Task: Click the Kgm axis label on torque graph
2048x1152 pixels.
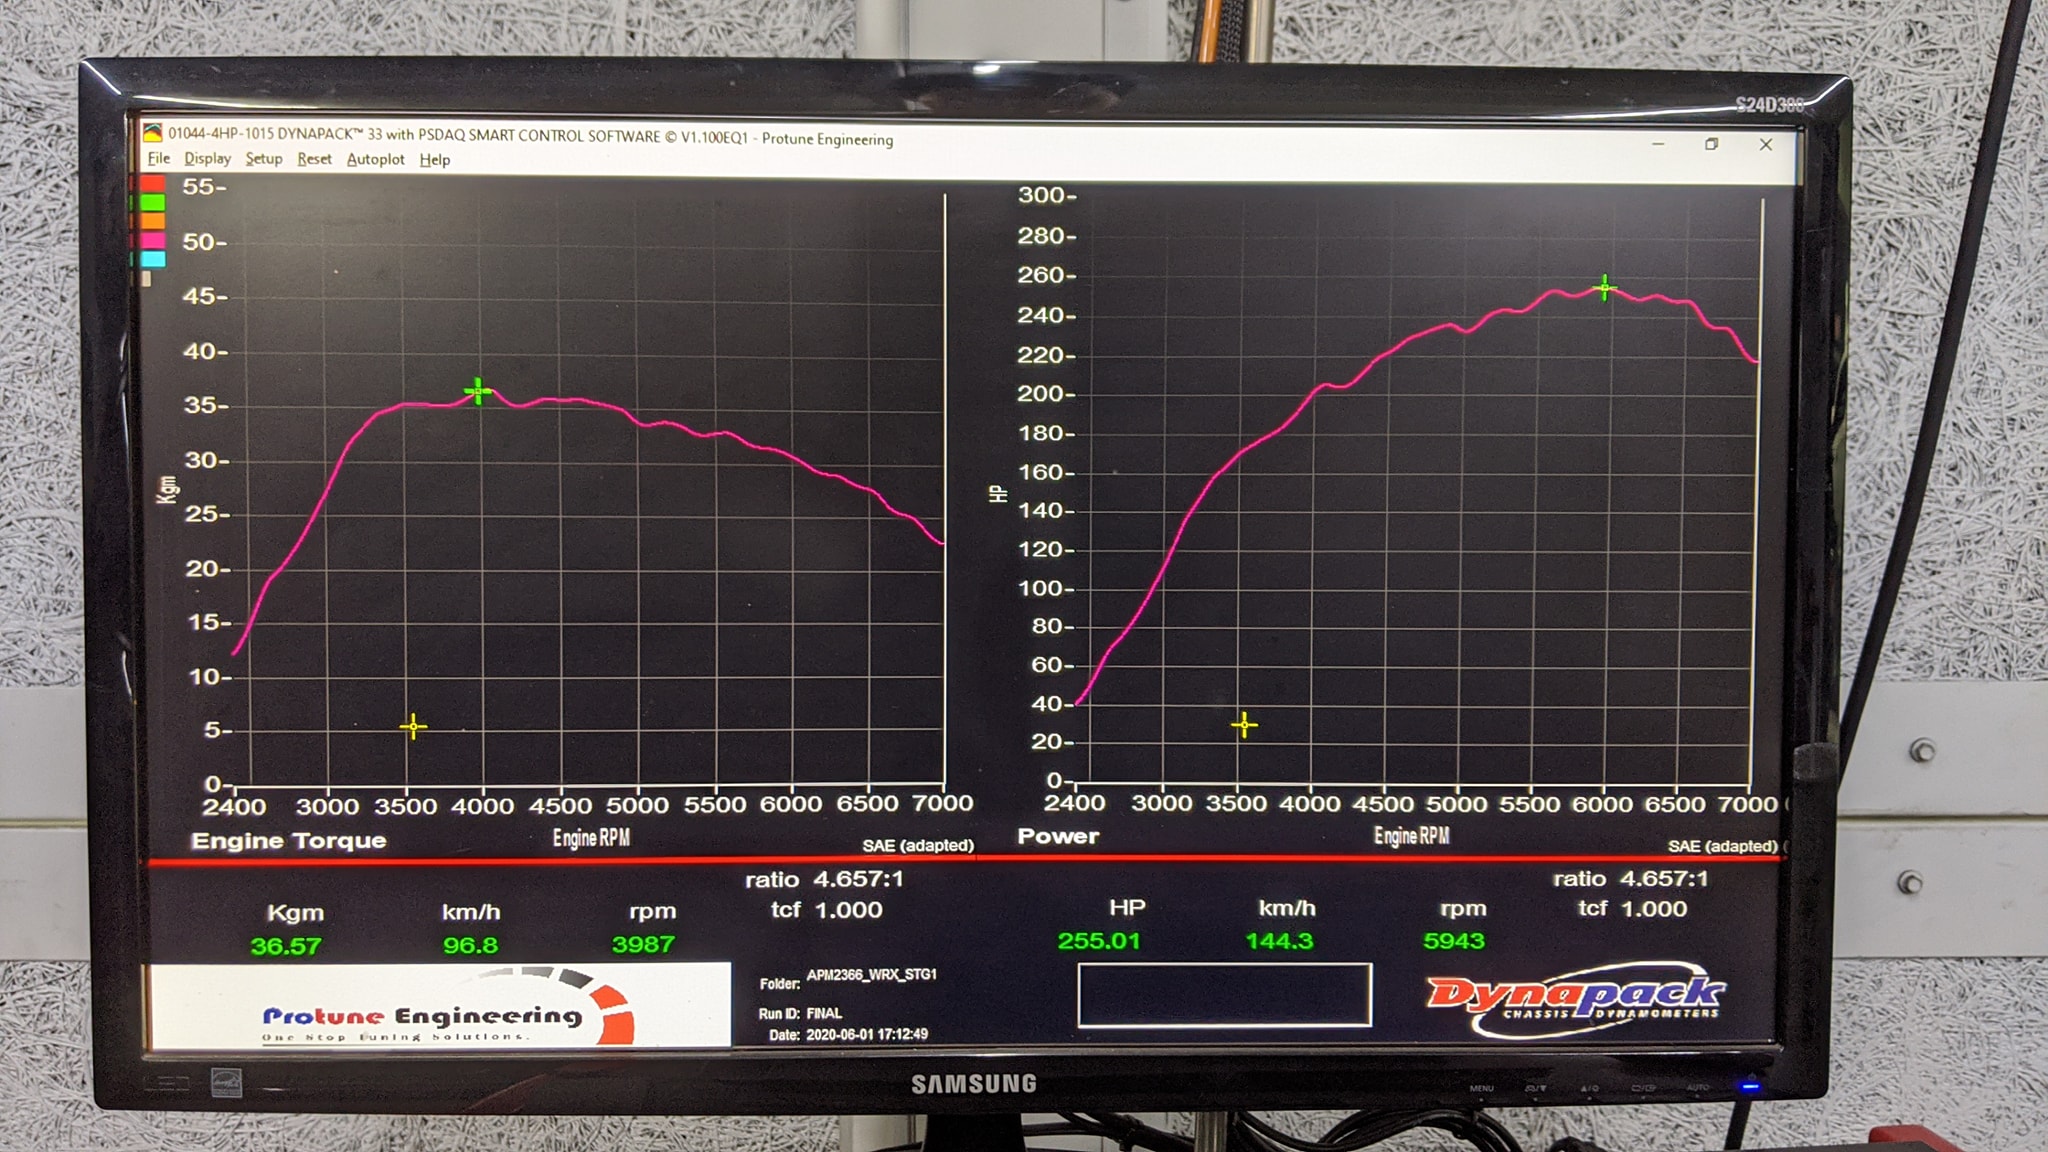Action: (168, 489)
